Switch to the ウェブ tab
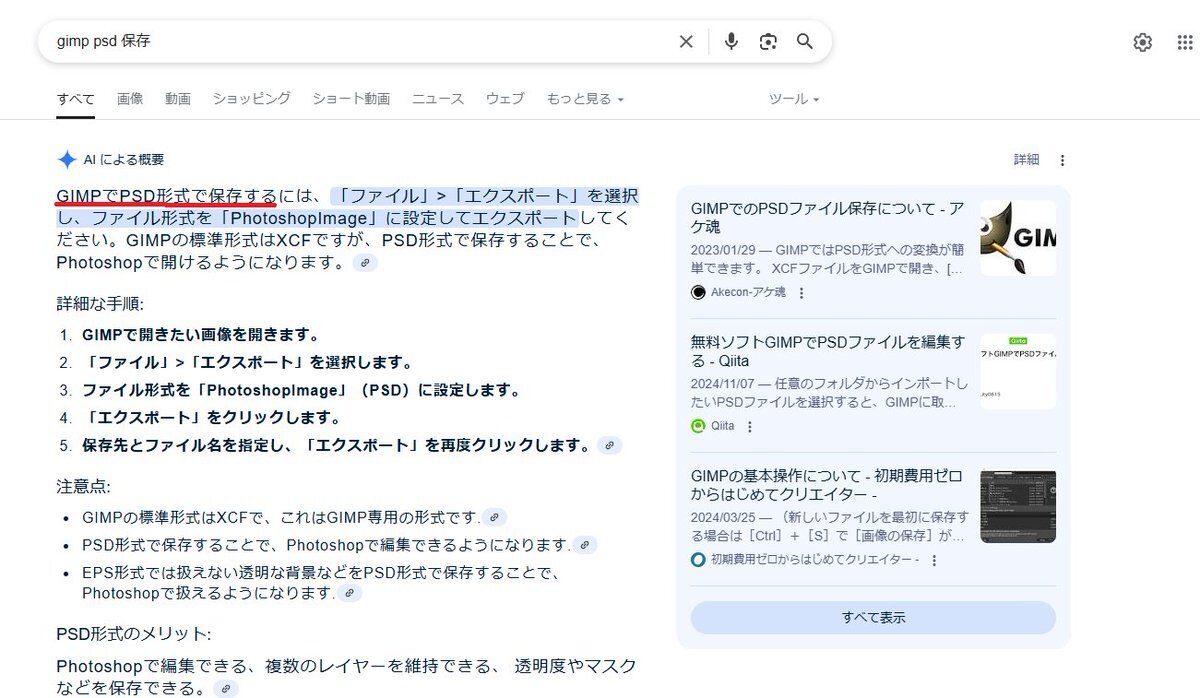The height and width of the screenshot is (698, 1200). coord(505,99)
